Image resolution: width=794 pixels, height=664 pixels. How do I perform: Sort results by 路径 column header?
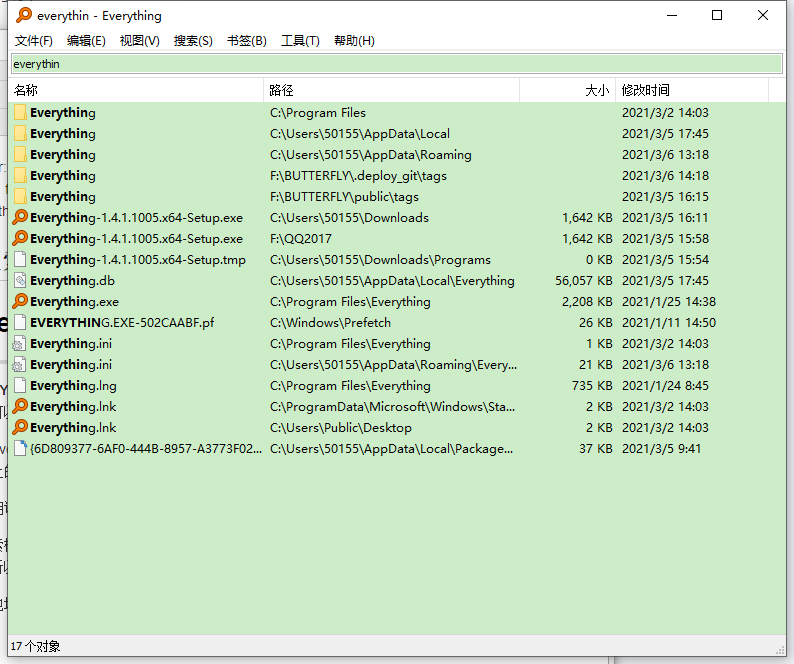tap(391, 90)
